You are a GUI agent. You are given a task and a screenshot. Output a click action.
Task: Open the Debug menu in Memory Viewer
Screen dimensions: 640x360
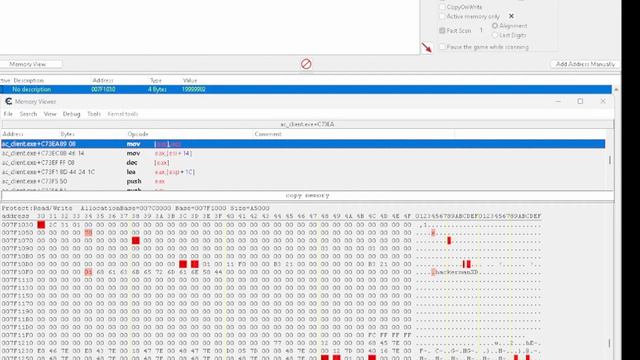tap(71, 114)
